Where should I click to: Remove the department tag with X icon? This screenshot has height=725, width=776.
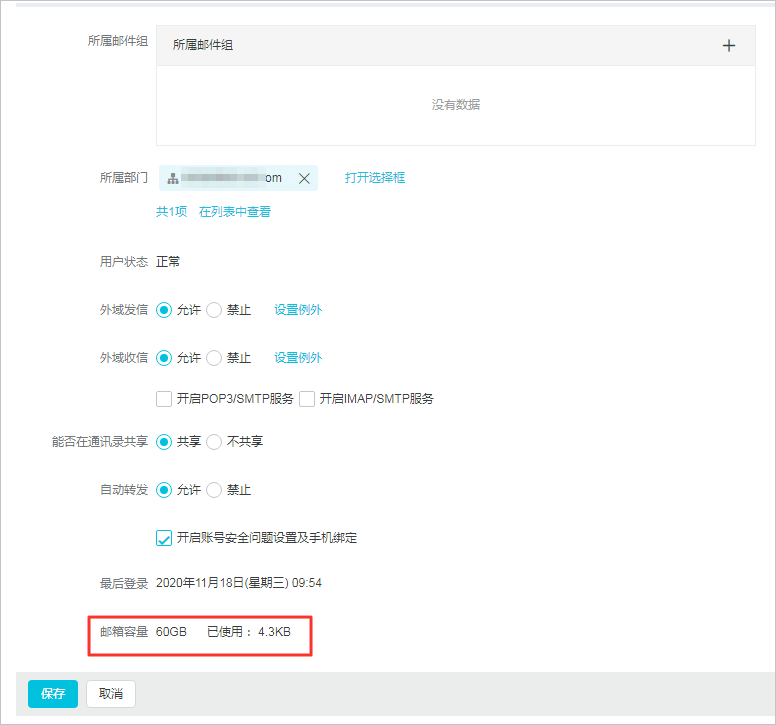coord(304,179)
